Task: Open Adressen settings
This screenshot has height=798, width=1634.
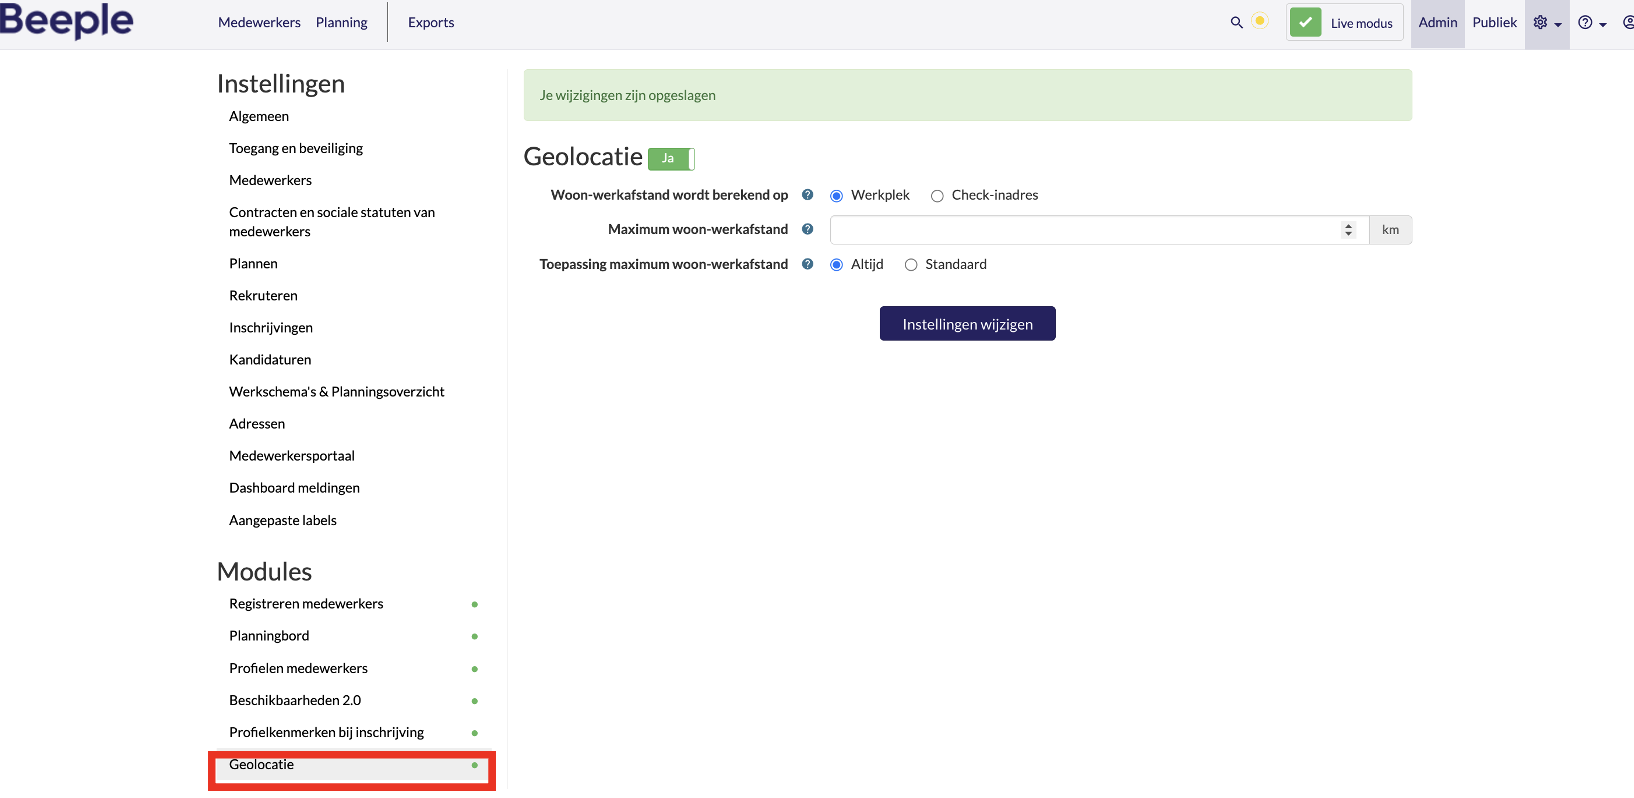Action: tap(257, 423)
